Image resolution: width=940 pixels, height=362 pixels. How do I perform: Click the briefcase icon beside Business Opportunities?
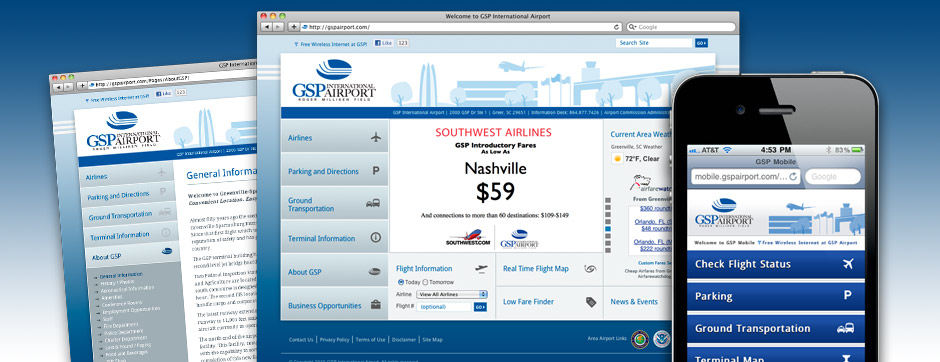pos(375,304)
